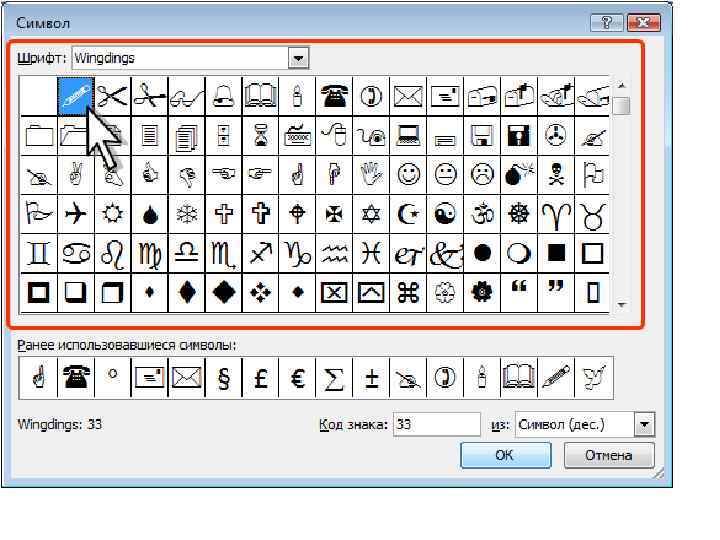Select the frowning face symbol
Image resolution: width=720 pixels, height=540 pixels.
click(x=482, y=175)
